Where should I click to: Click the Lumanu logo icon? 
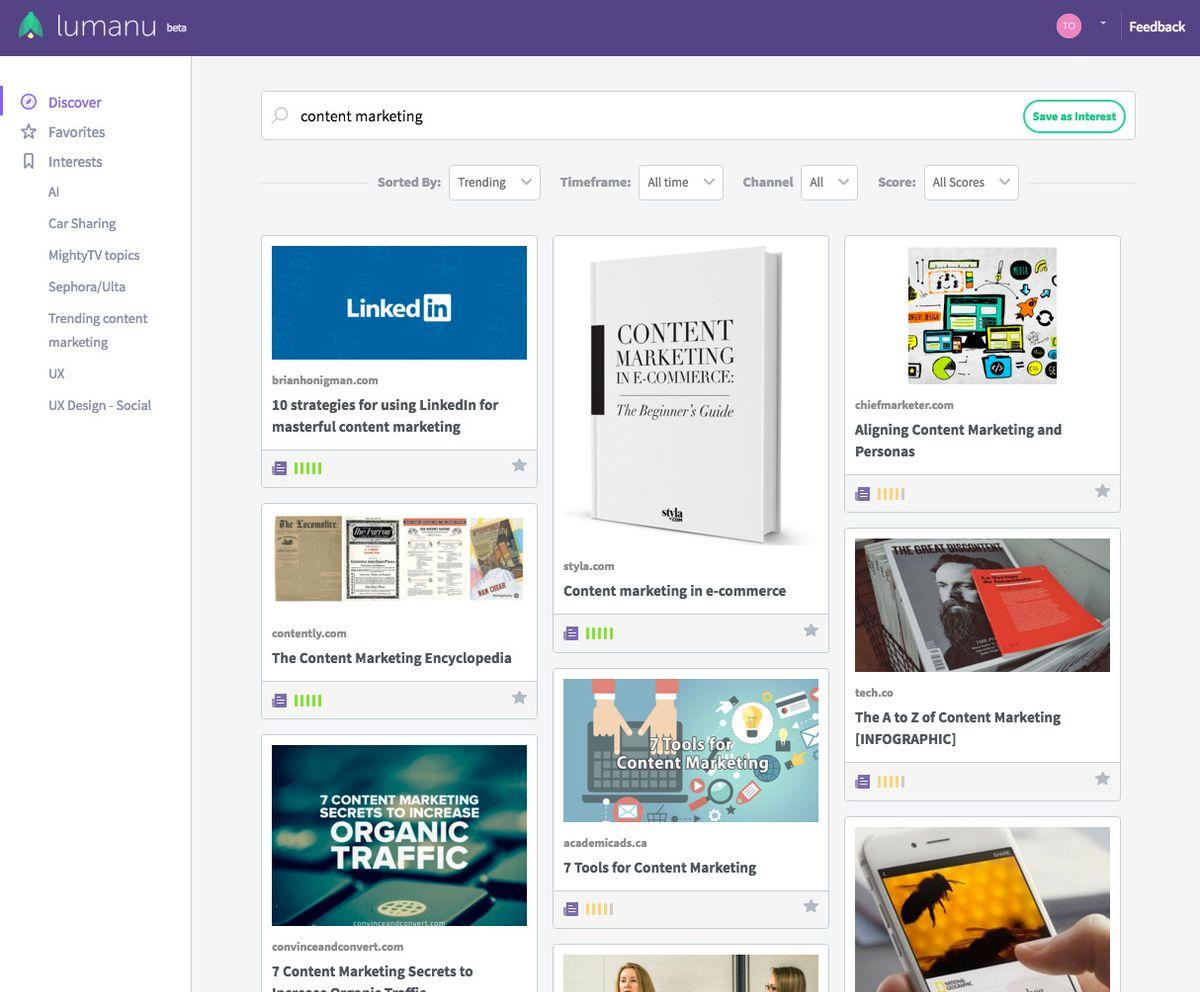point(31,26)
